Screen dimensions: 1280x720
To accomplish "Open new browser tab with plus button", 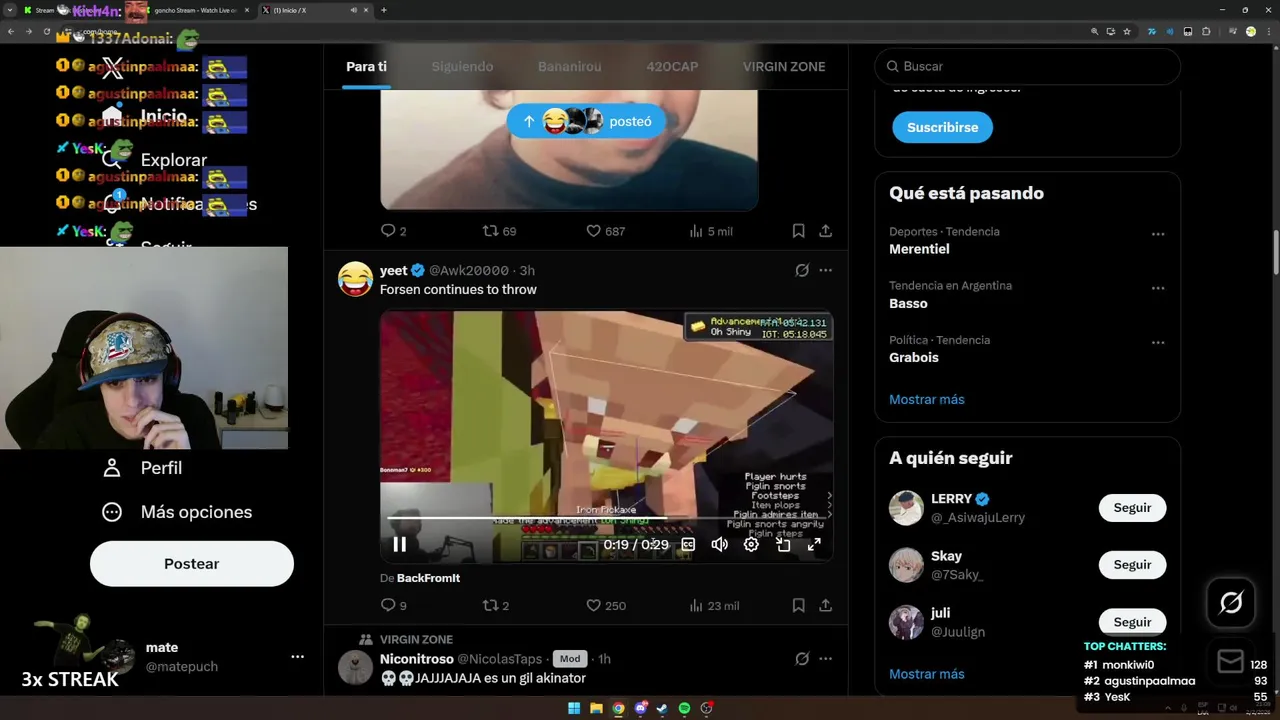I will coord(384,10).
